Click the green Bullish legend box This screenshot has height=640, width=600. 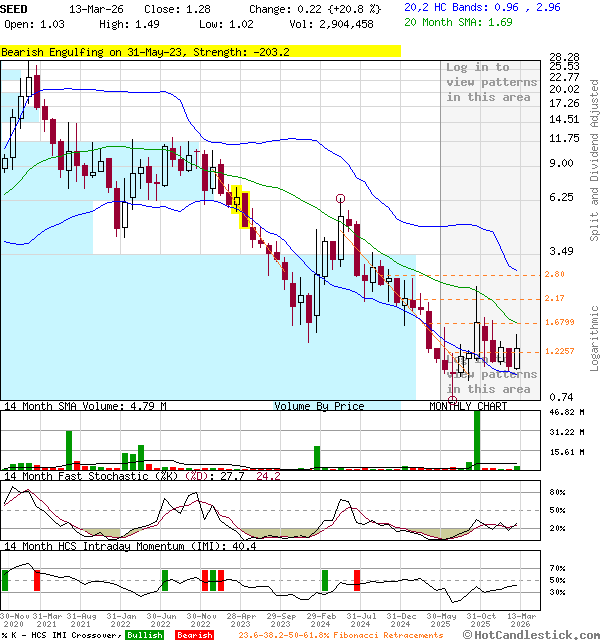tap(144, 635)
